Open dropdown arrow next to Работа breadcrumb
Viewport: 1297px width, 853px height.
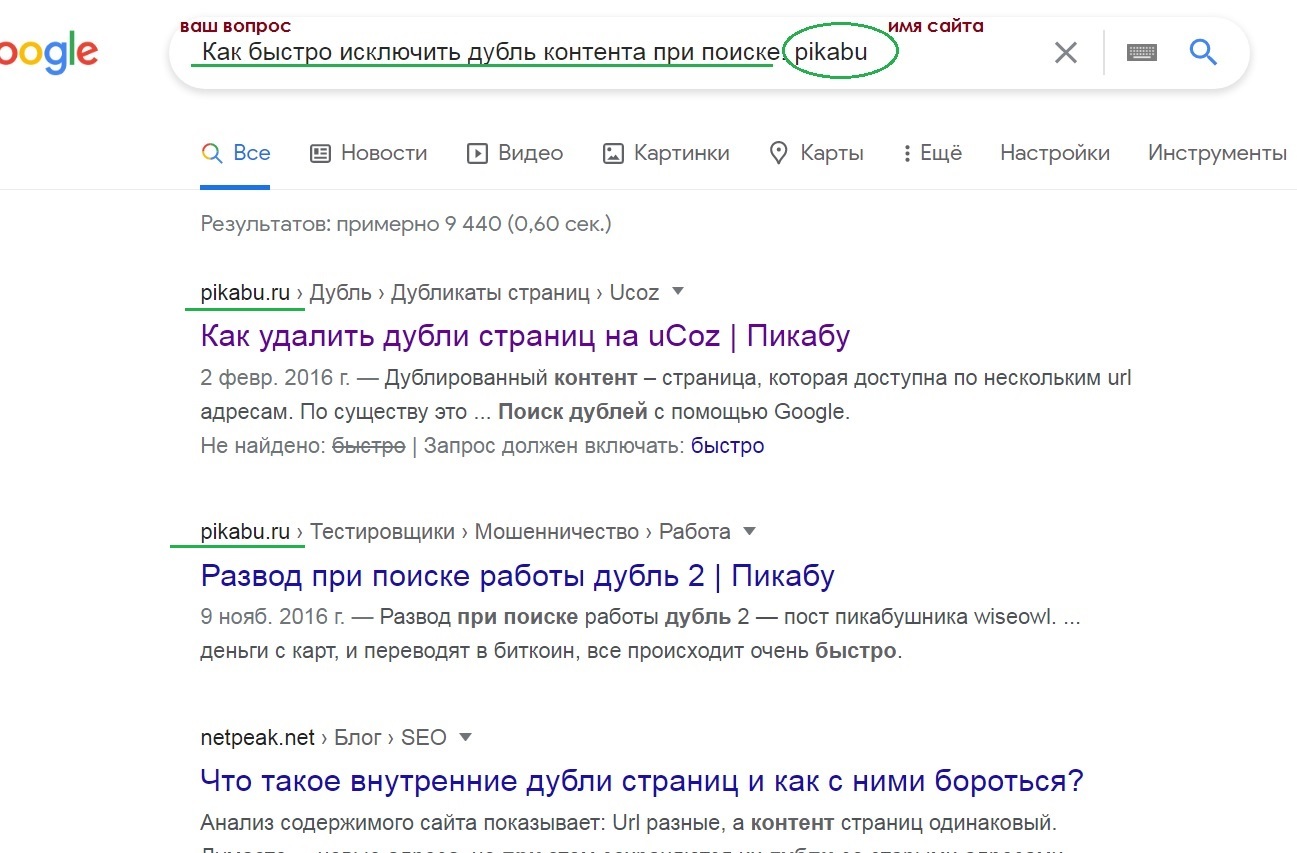tap(750, 531)
